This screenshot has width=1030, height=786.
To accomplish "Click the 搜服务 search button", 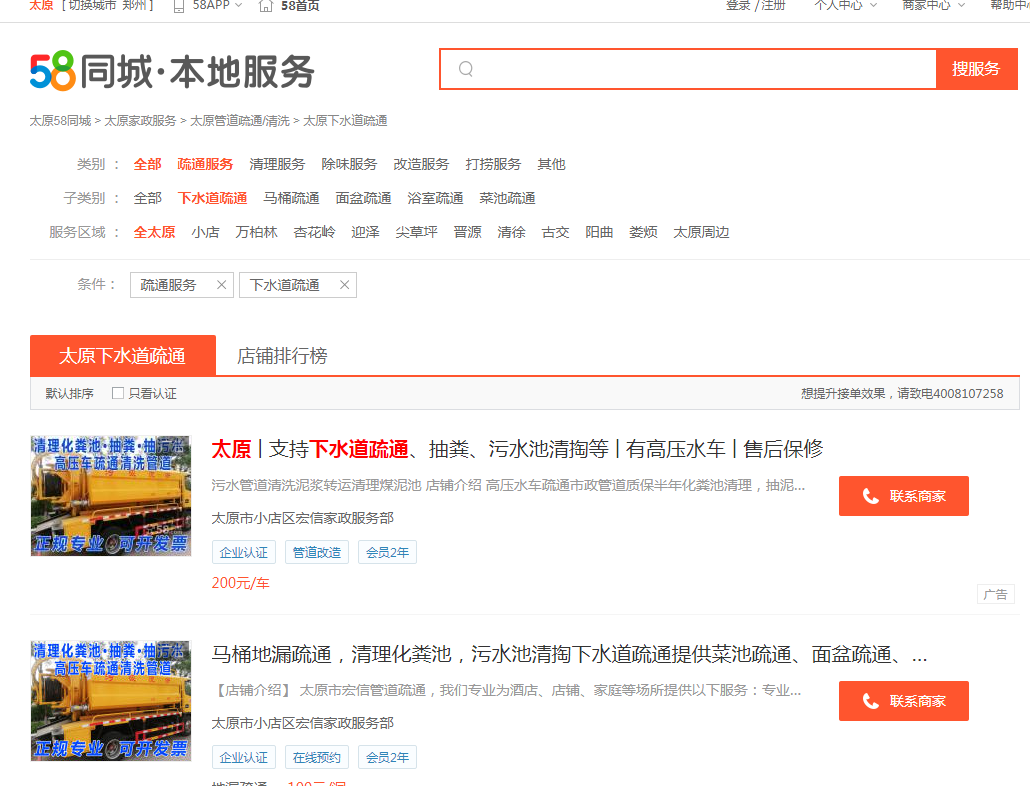I will (976, 69).
